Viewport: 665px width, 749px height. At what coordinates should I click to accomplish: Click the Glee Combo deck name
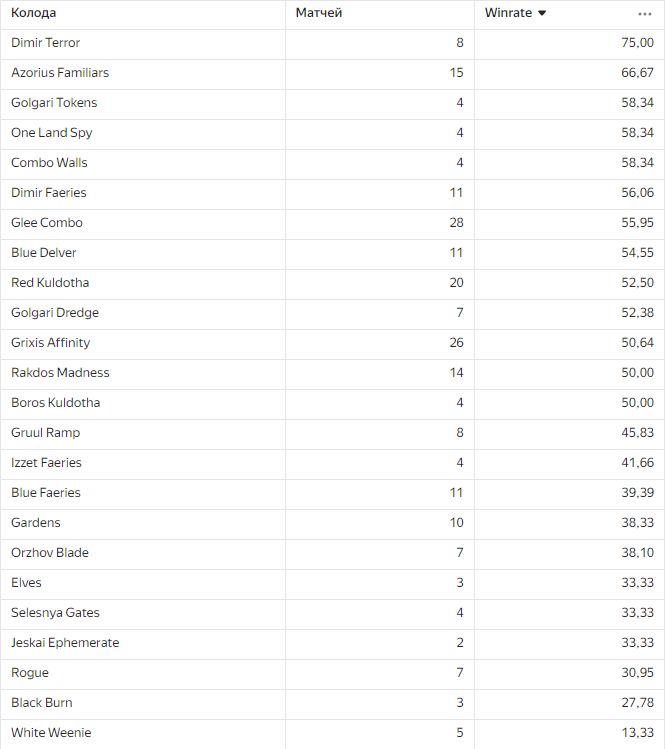(x=47, y=223)
